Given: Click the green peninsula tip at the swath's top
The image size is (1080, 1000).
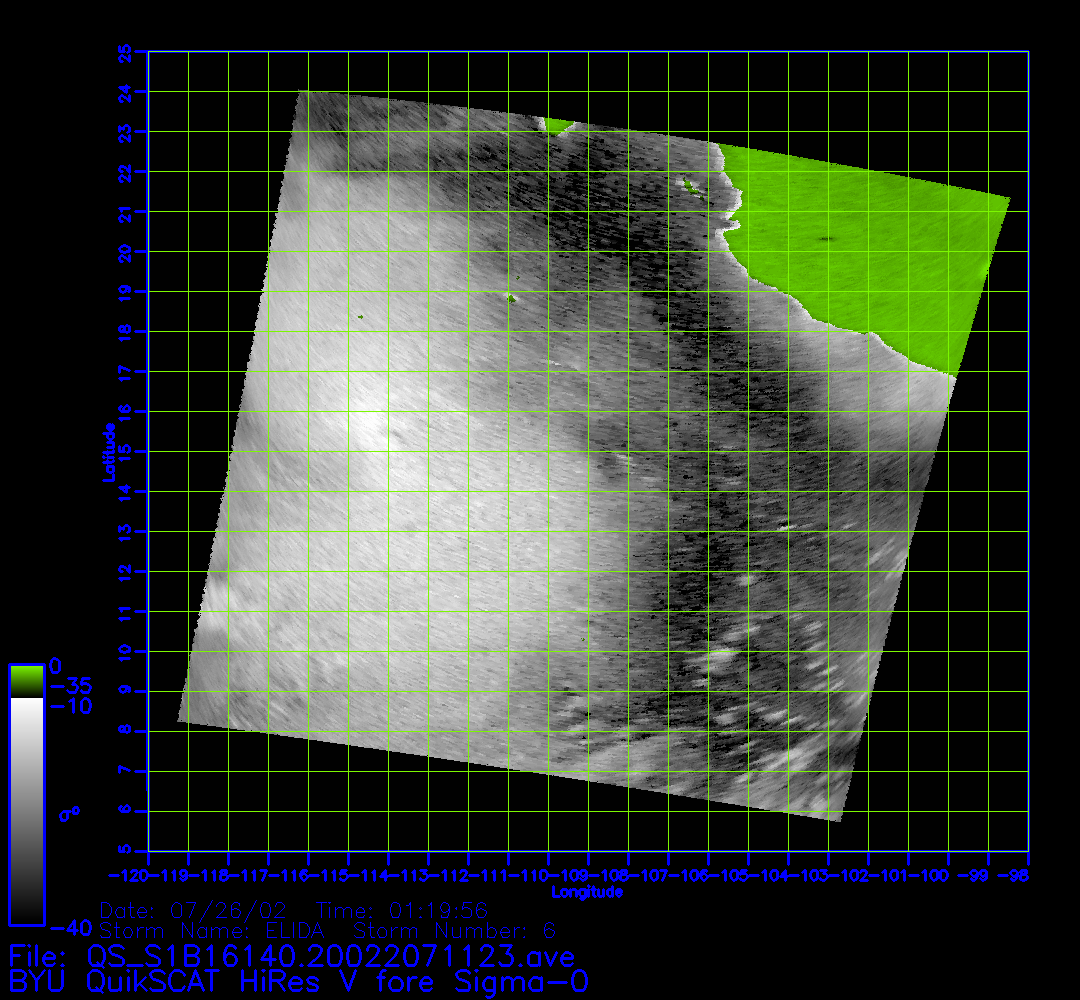Looking at the screenshot, I should point(557,125).
